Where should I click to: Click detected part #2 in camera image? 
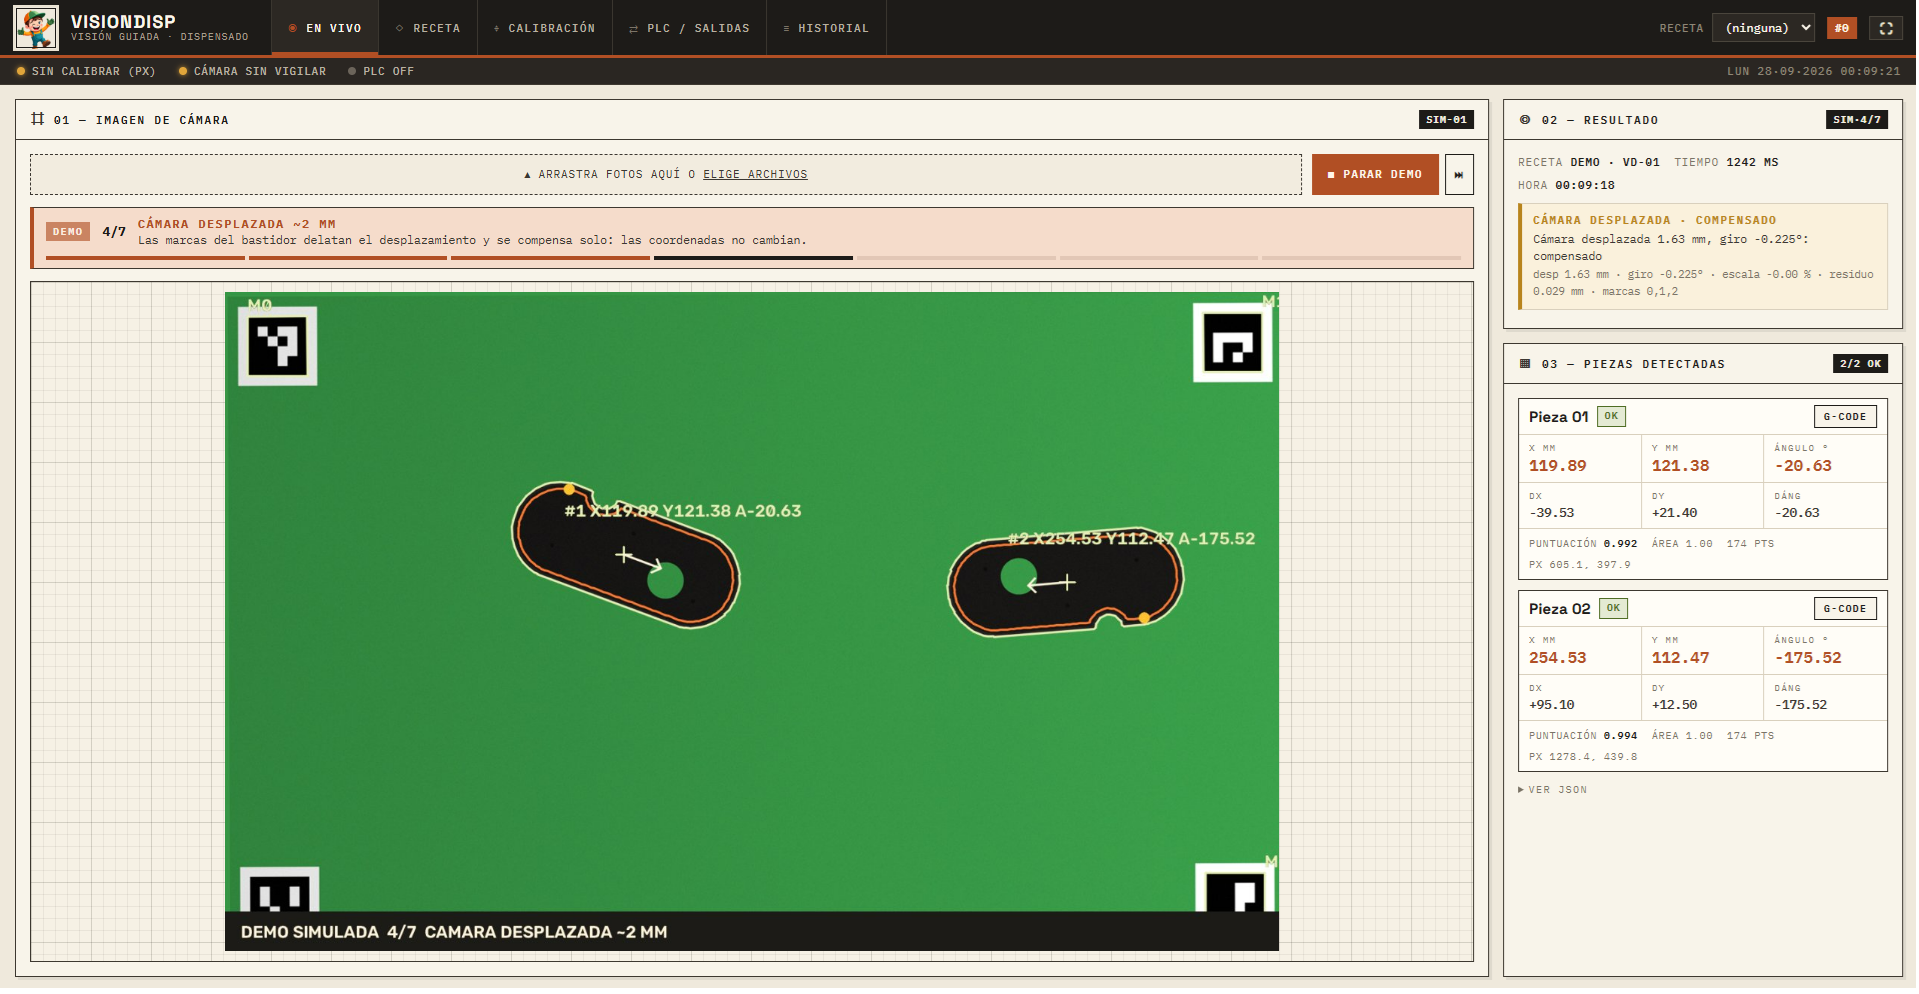pos(1066,581)
